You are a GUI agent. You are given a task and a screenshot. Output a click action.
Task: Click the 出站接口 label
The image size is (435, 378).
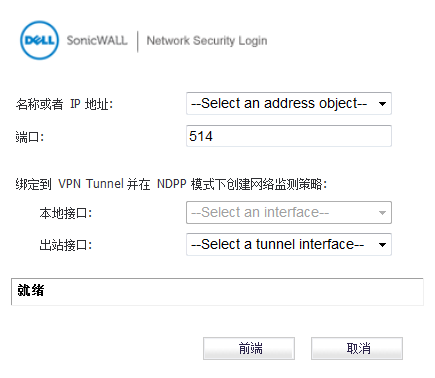pyautogui.click(x=66, y=245)
